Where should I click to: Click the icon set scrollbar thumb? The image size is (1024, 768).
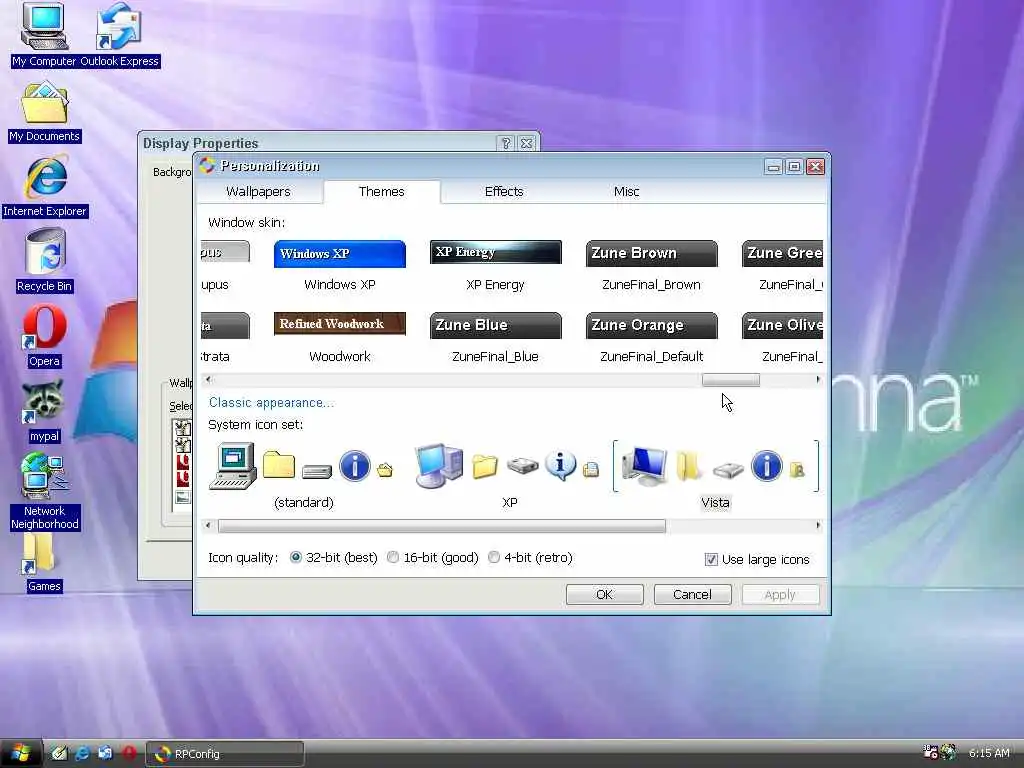(x=442, y=526)
